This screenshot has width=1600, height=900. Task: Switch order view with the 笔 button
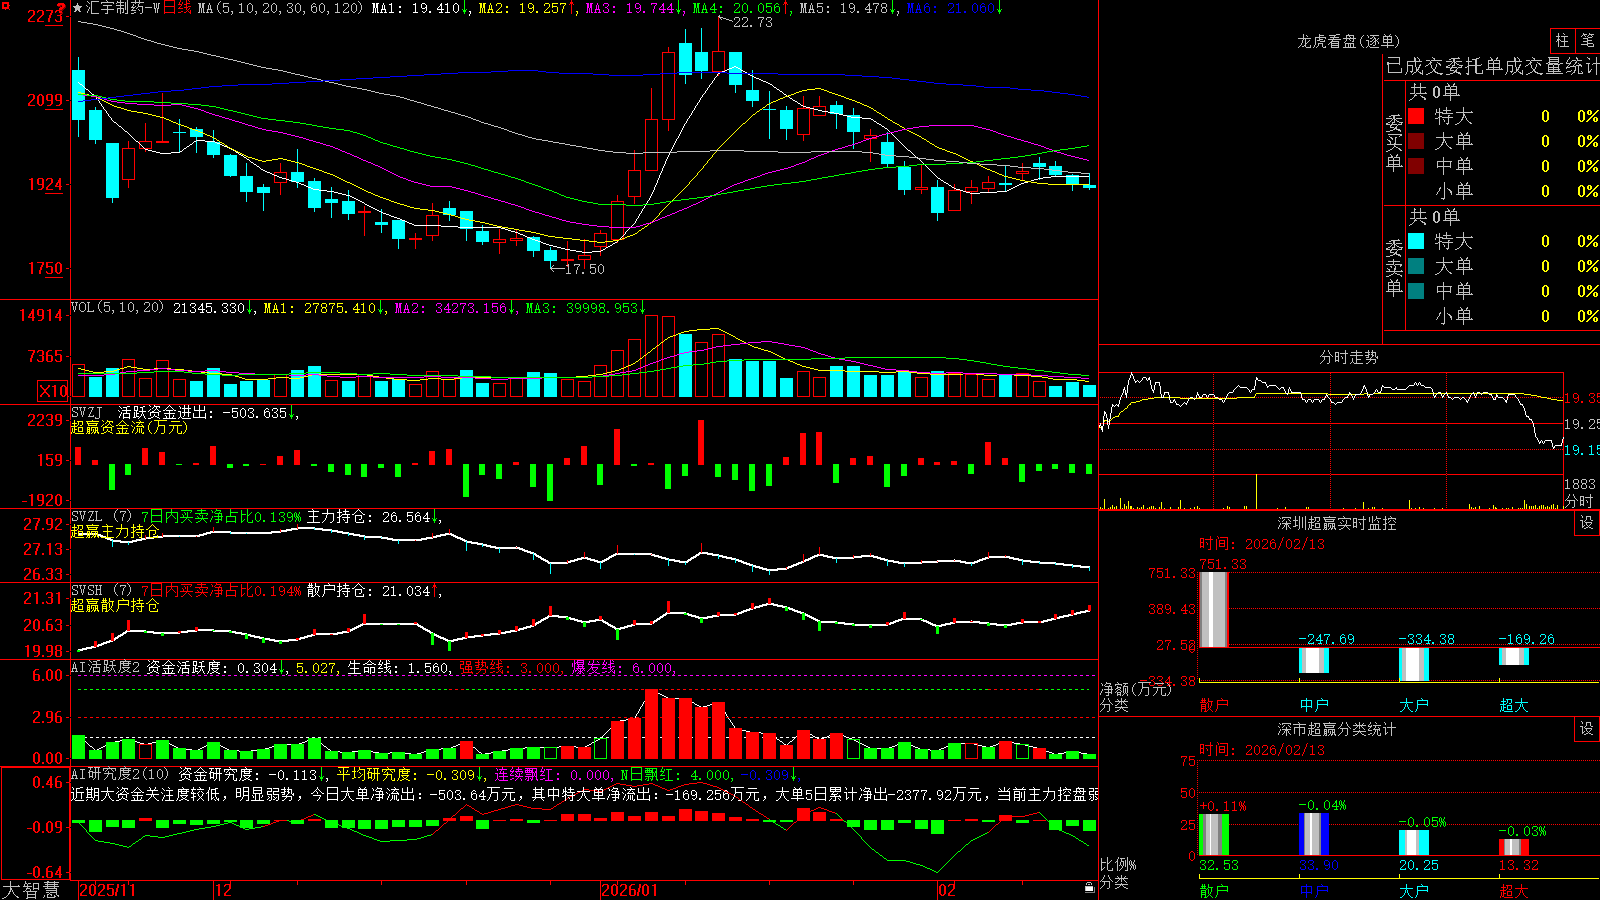coord(1587,40)
